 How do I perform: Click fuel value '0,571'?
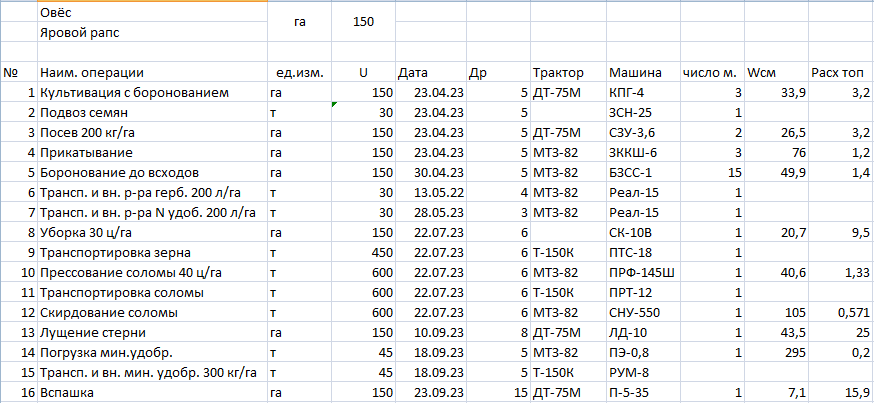tap(841, 313)
